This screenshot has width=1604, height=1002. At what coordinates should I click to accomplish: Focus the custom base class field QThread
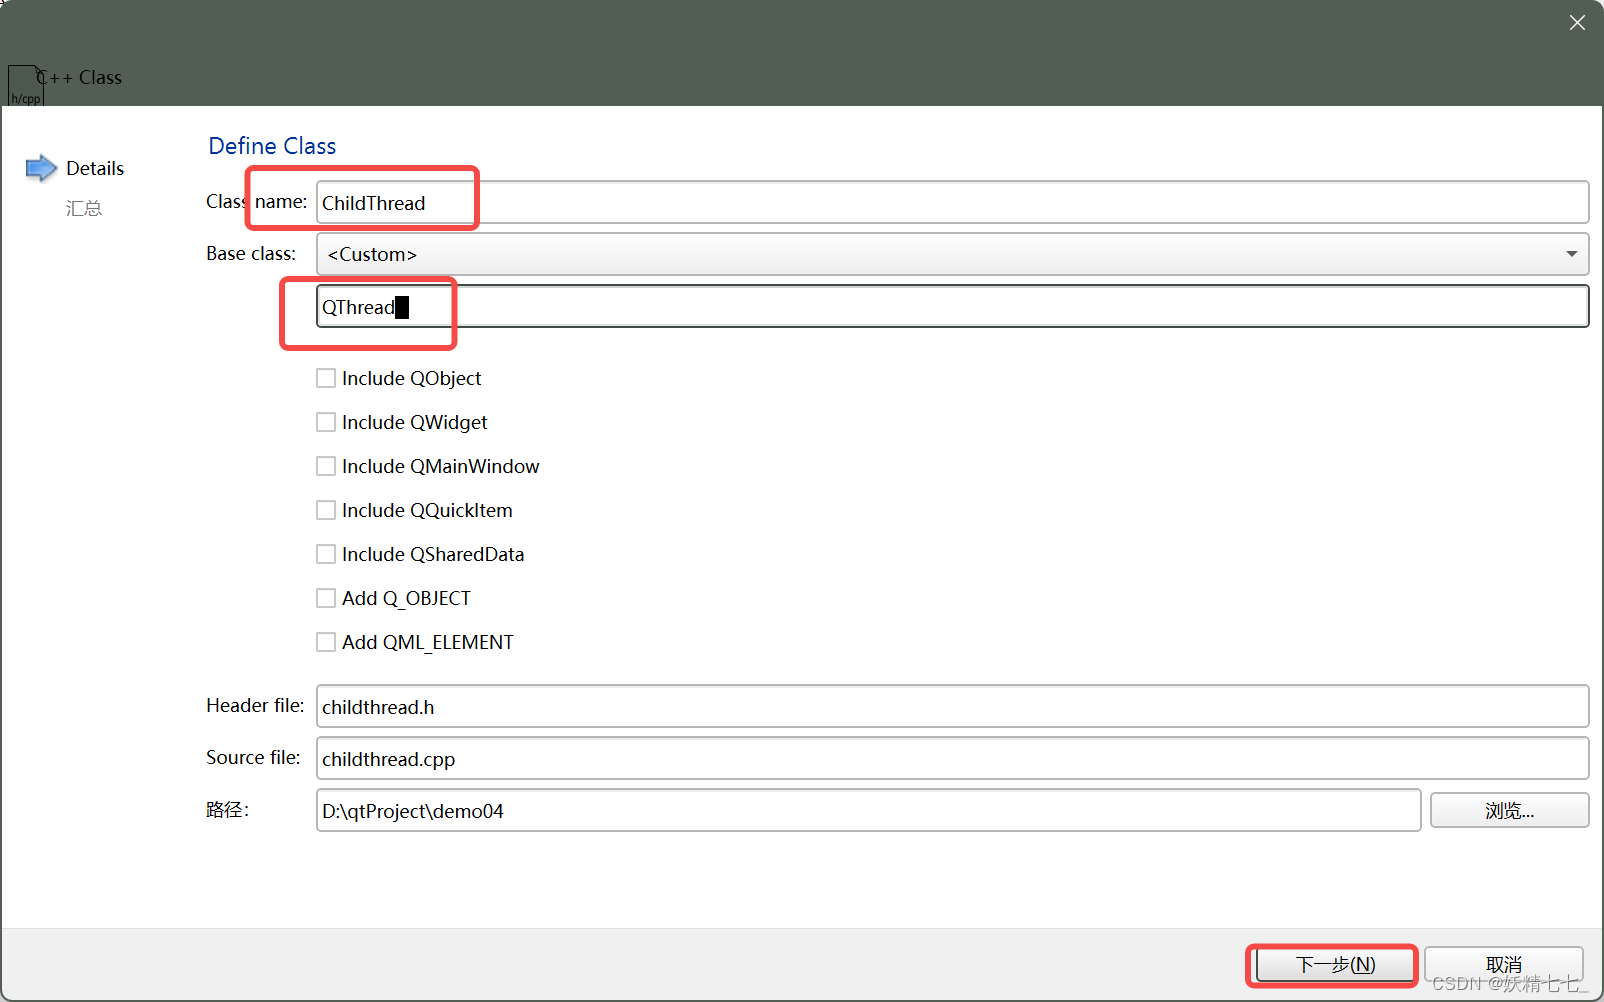(x=952, y=306)
